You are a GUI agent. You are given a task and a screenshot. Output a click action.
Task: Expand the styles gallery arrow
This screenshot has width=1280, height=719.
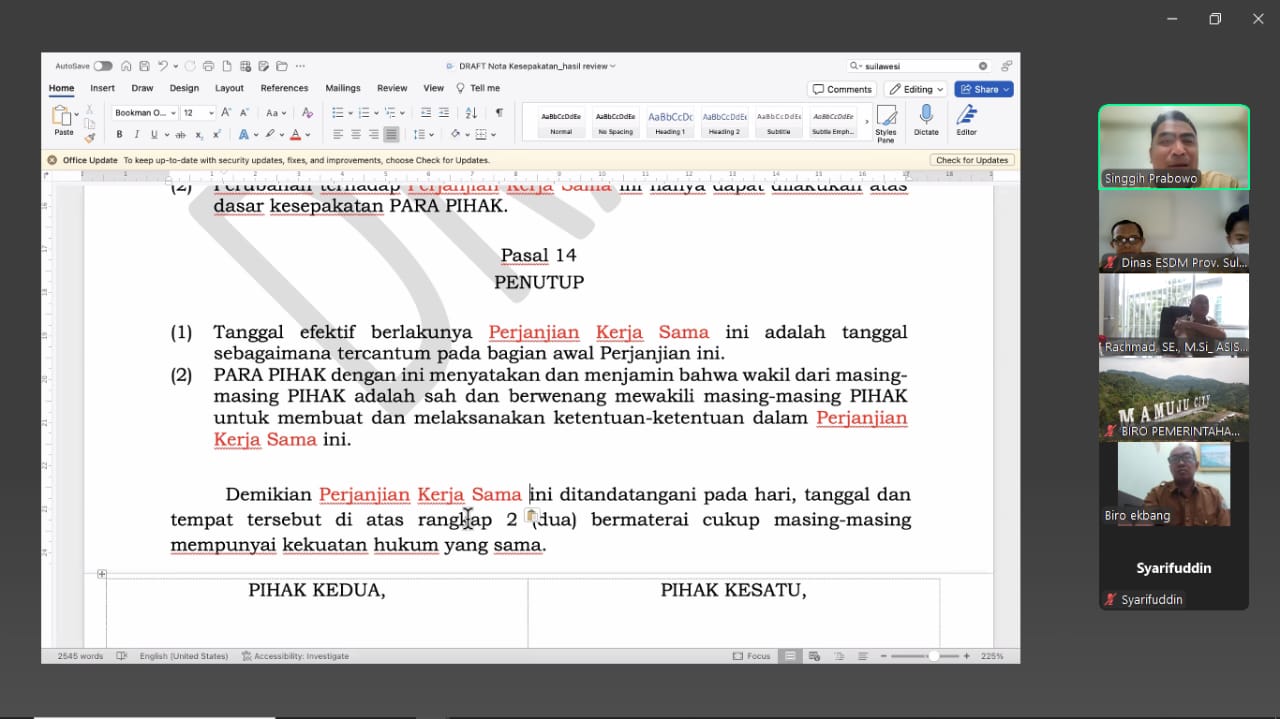pyautogui.click(x=866, y=122)
